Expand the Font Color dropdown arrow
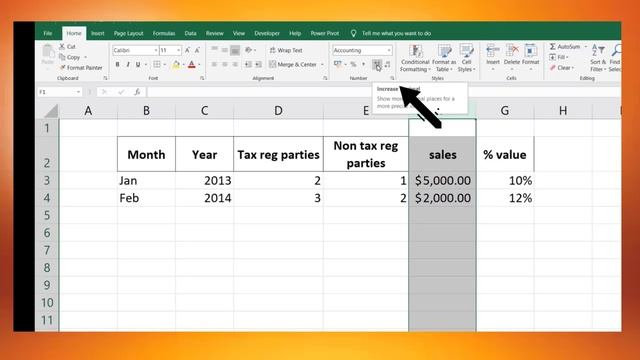 pos(199,64)
